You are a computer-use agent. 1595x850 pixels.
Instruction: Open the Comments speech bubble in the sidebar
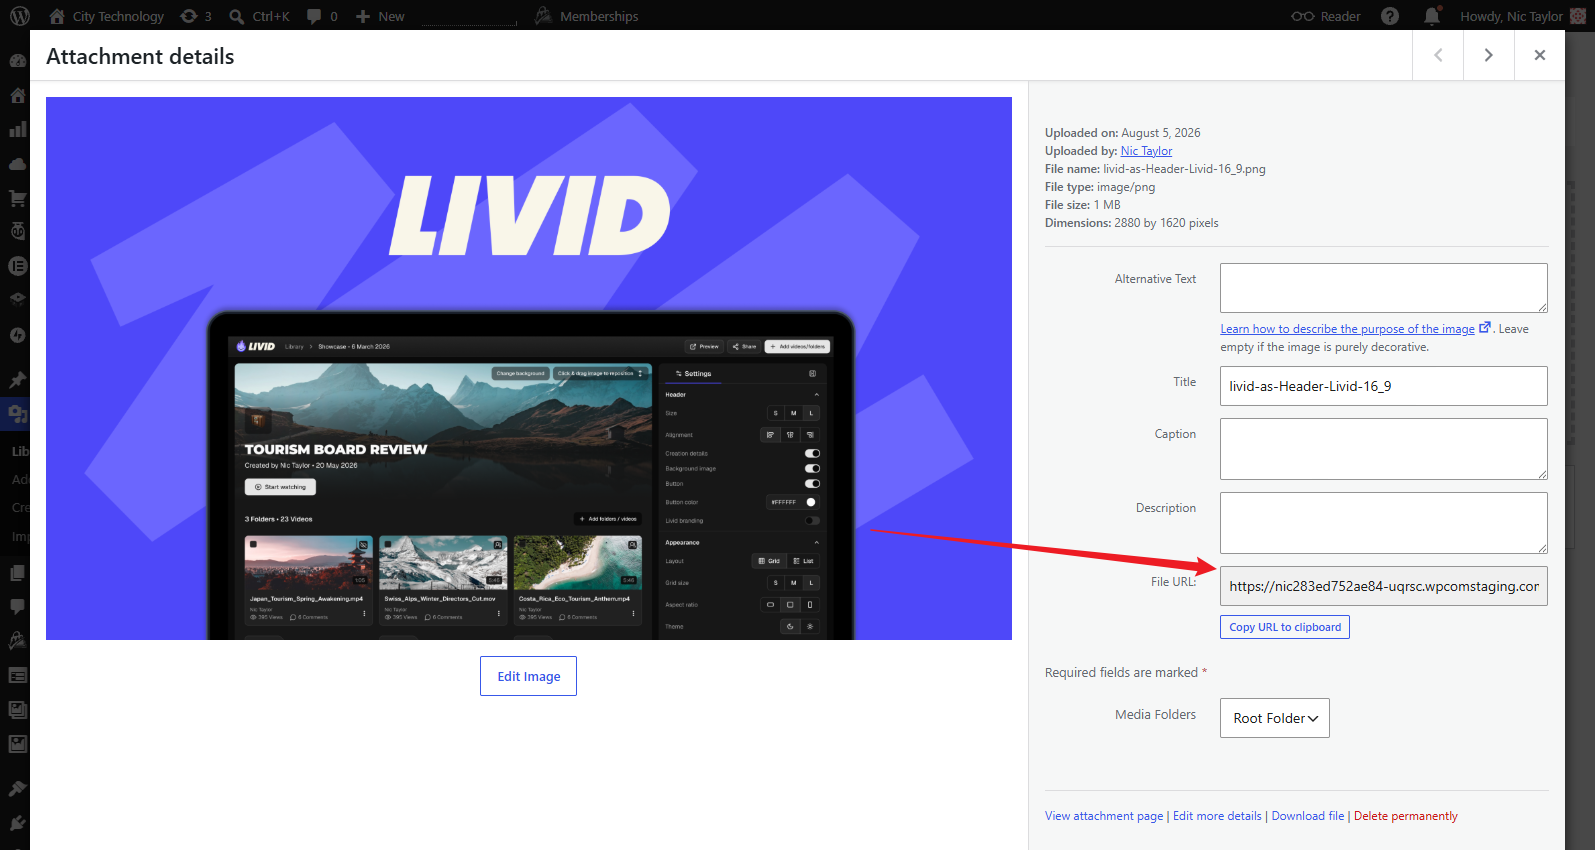pos(17,607)
